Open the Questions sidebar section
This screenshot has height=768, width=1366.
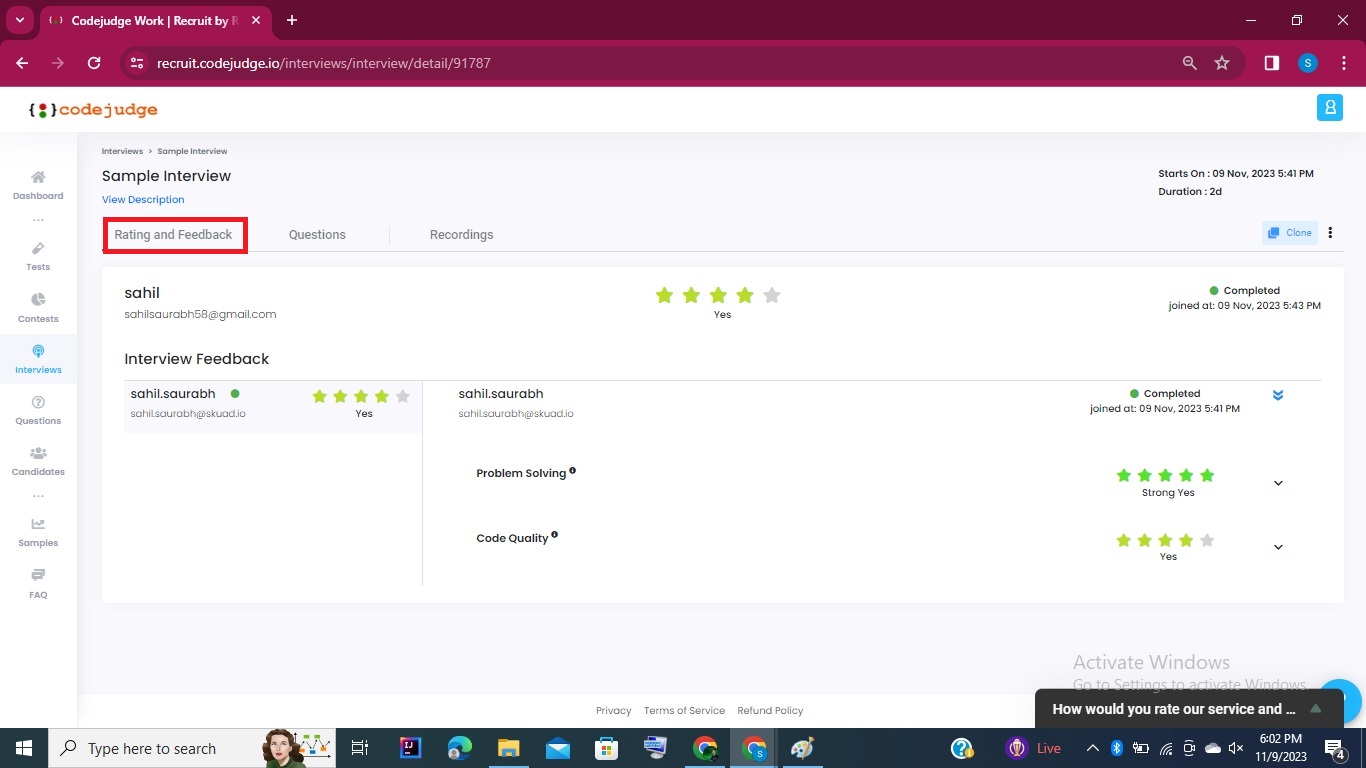pos(38,410)
